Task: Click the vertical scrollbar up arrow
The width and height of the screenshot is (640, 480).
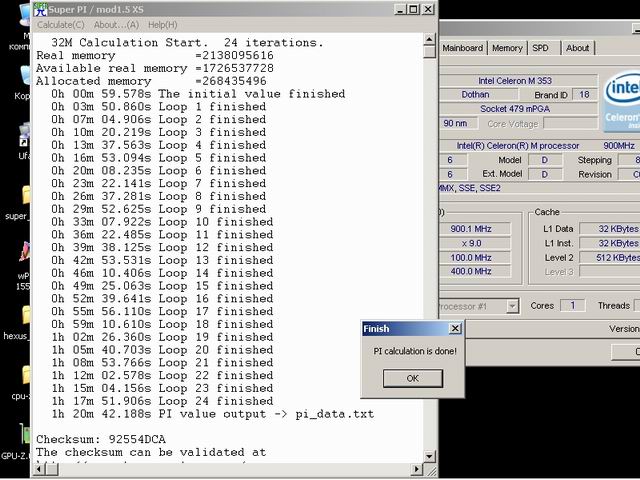Action: click(429, 39)
